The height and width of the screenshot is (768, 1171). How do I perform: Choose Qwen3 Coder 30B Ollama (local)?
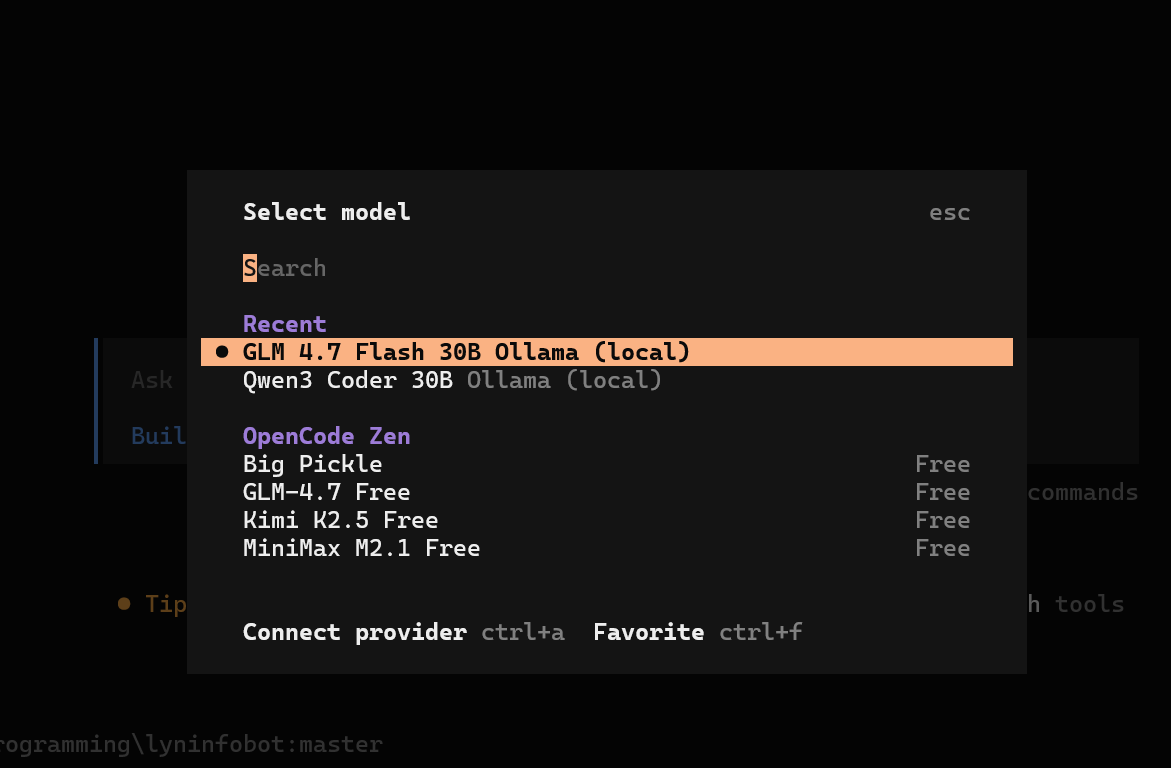tap(452, 380)
